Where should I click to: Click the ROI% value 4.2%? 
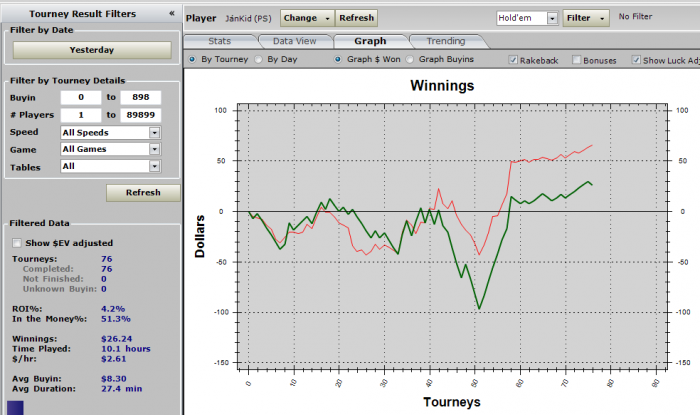(113, 309)
